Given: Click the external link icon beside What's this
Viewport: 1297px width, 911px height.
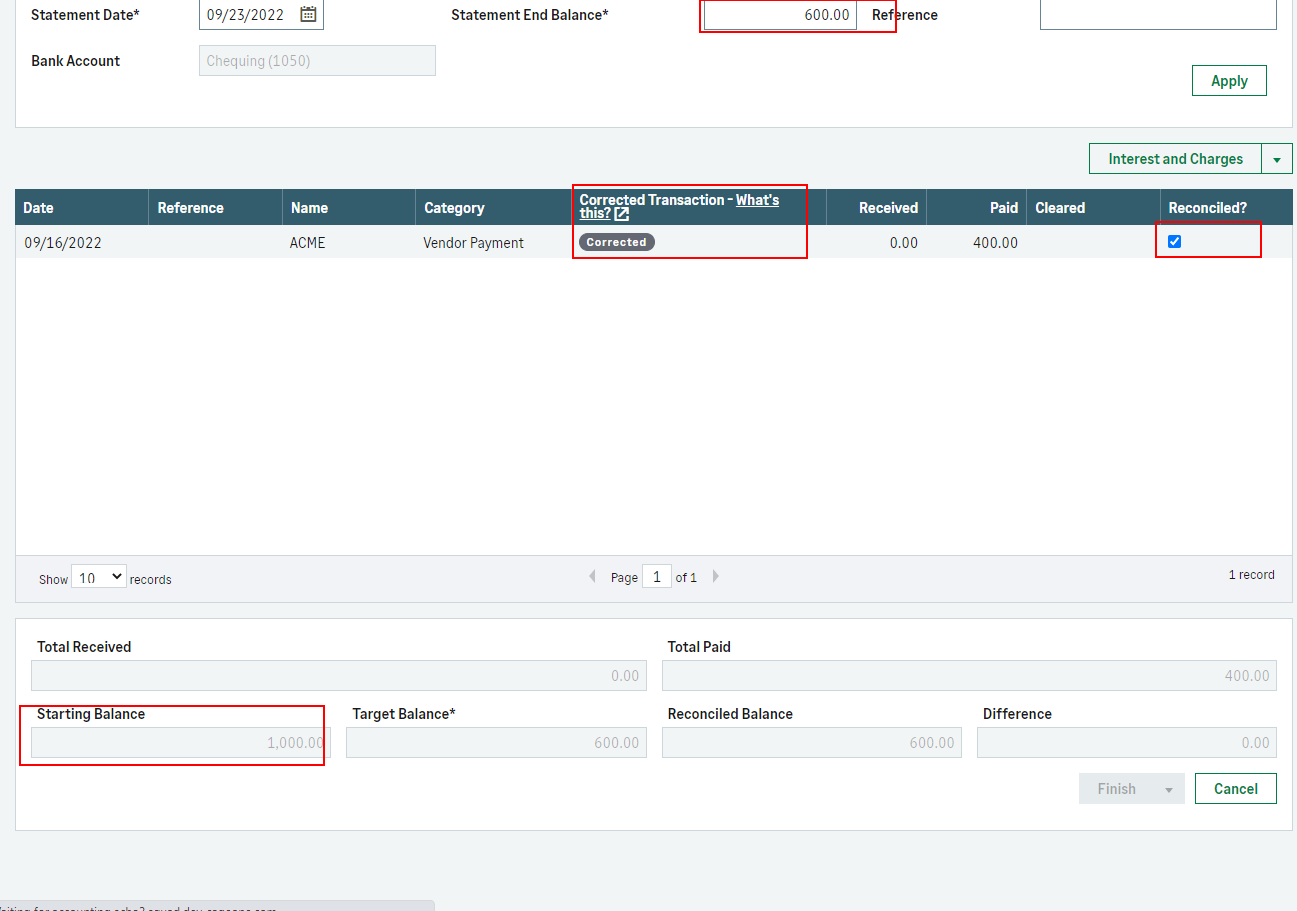Looking at the screenshot, I should (x=622, y=214).
